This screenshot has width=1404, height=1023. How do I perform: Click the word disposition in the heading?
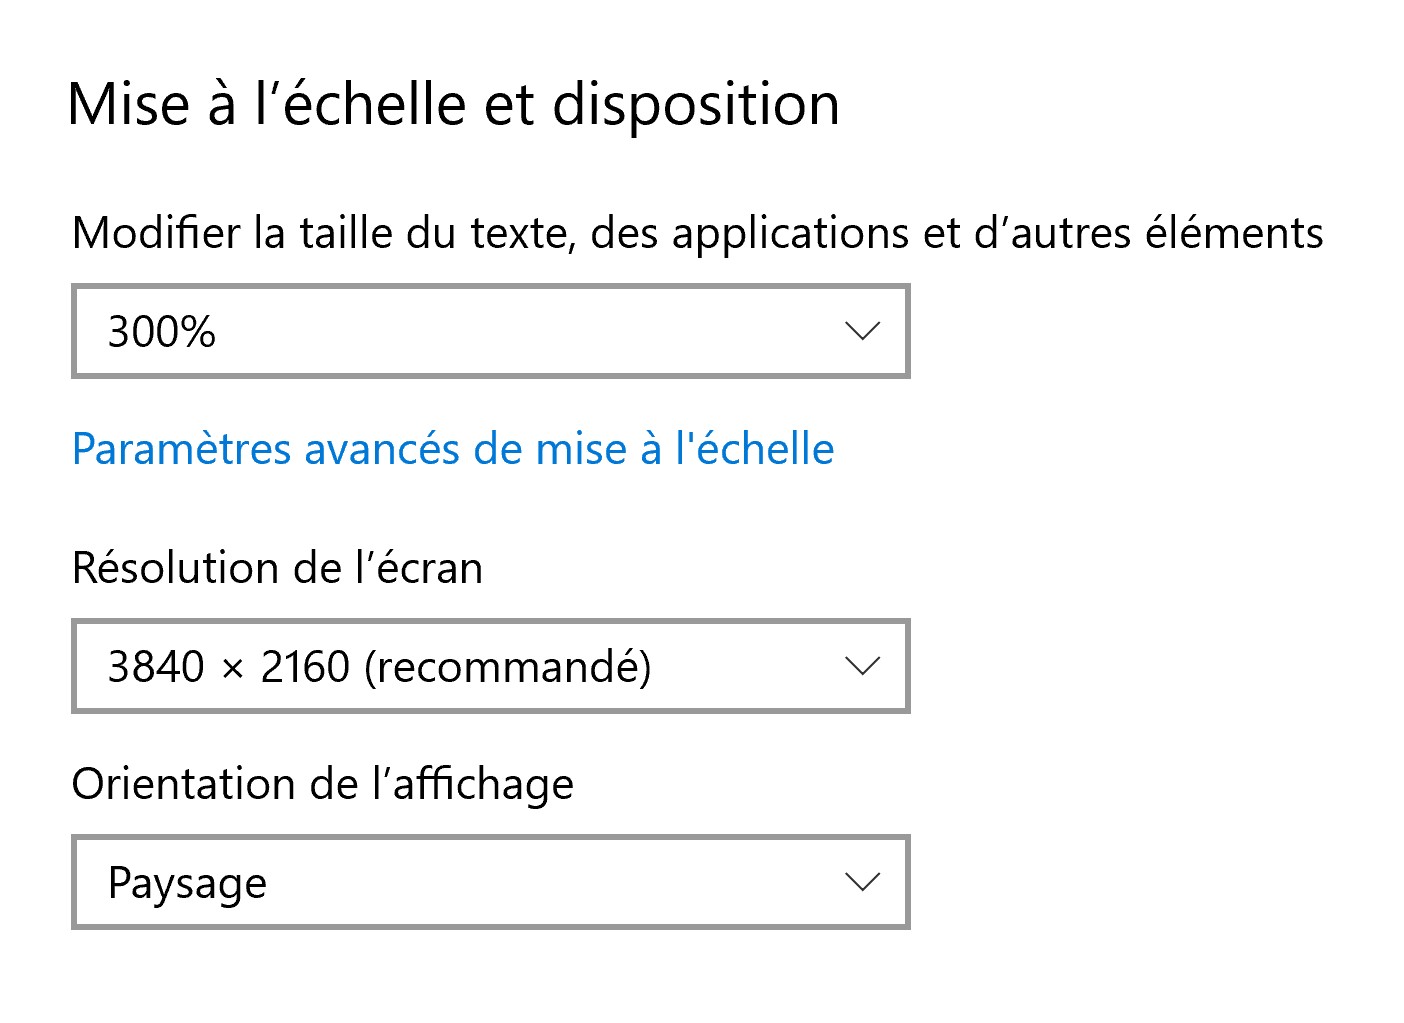[696, 104]
